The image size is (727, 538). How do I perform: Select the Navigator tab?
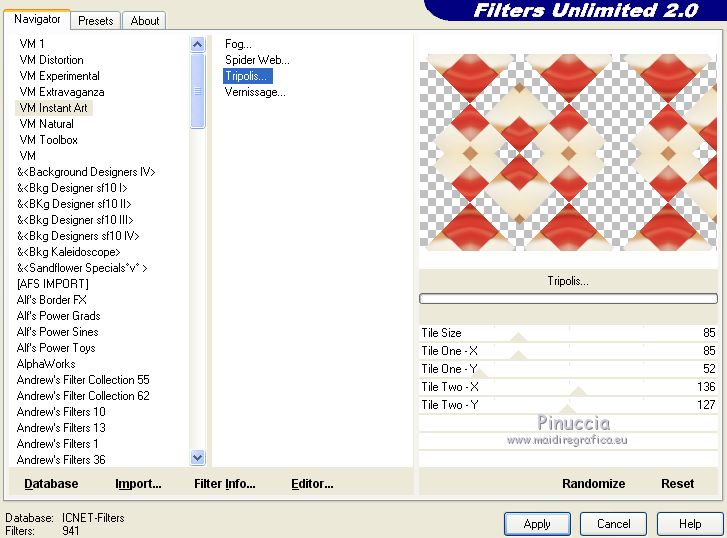(37, 19)
